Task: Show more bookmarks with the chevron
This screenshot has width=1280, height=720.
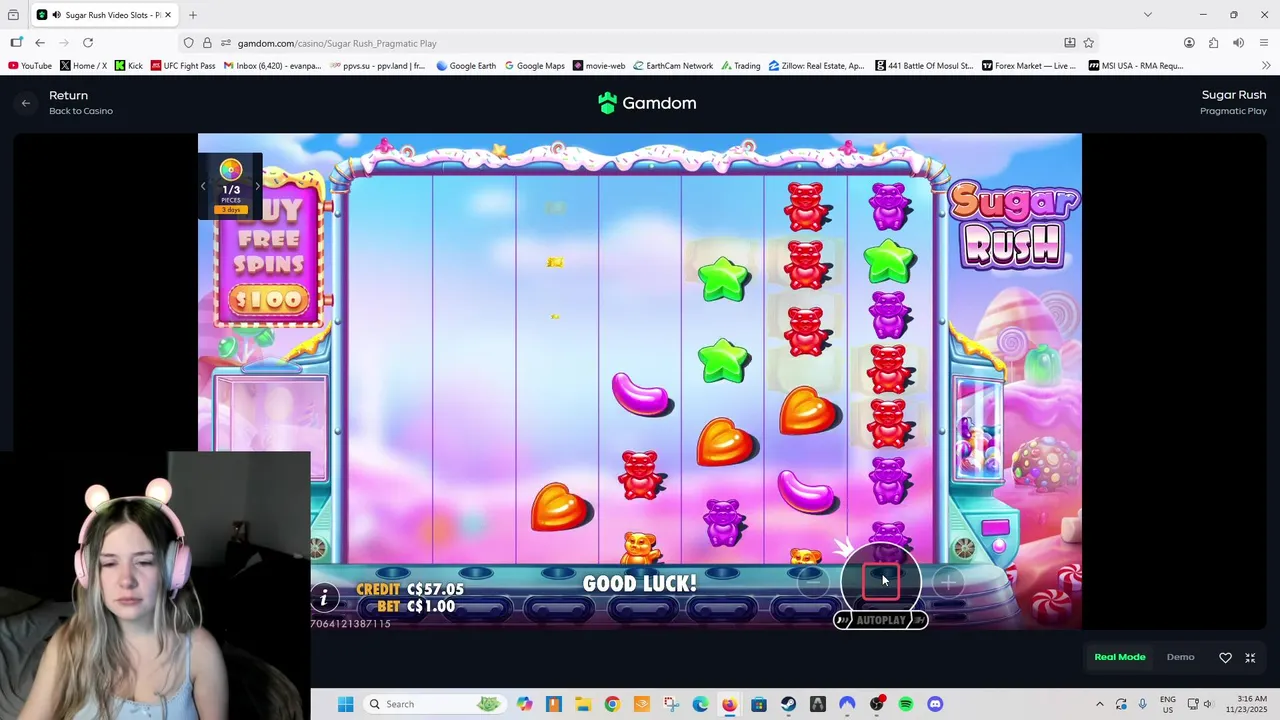Action: coord(1266,66)
